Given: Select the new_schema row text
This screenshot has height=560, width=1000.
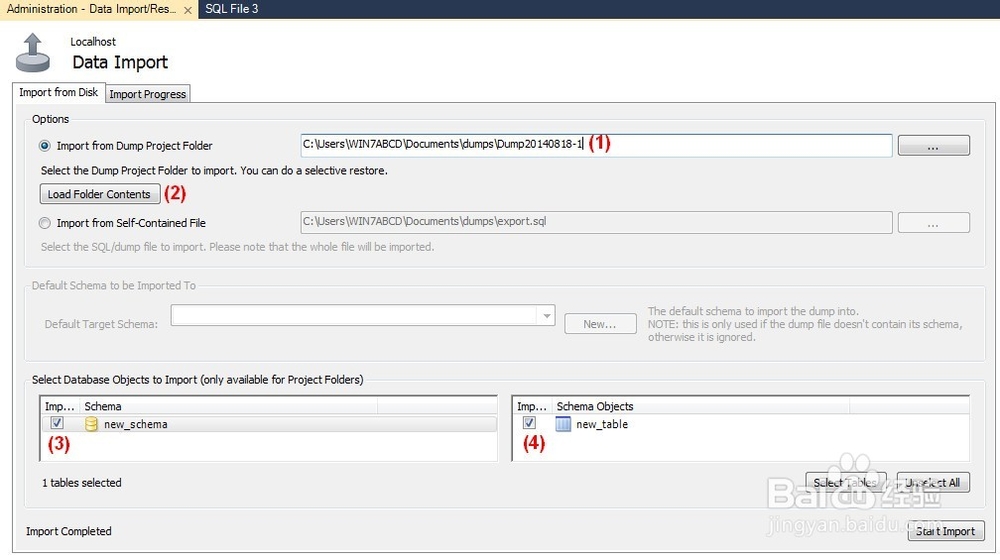Looking at the screenshot, I should (136, 425).
